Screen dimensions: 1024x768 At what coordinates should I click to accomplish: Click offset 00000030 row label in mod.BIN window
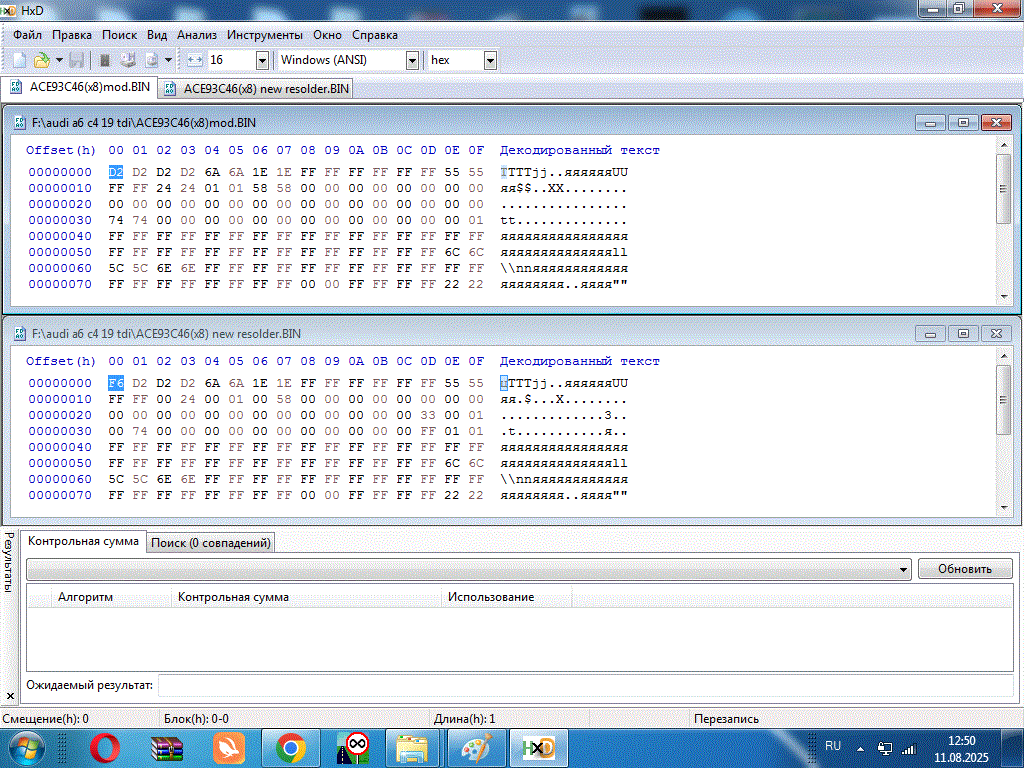[60, 220]
